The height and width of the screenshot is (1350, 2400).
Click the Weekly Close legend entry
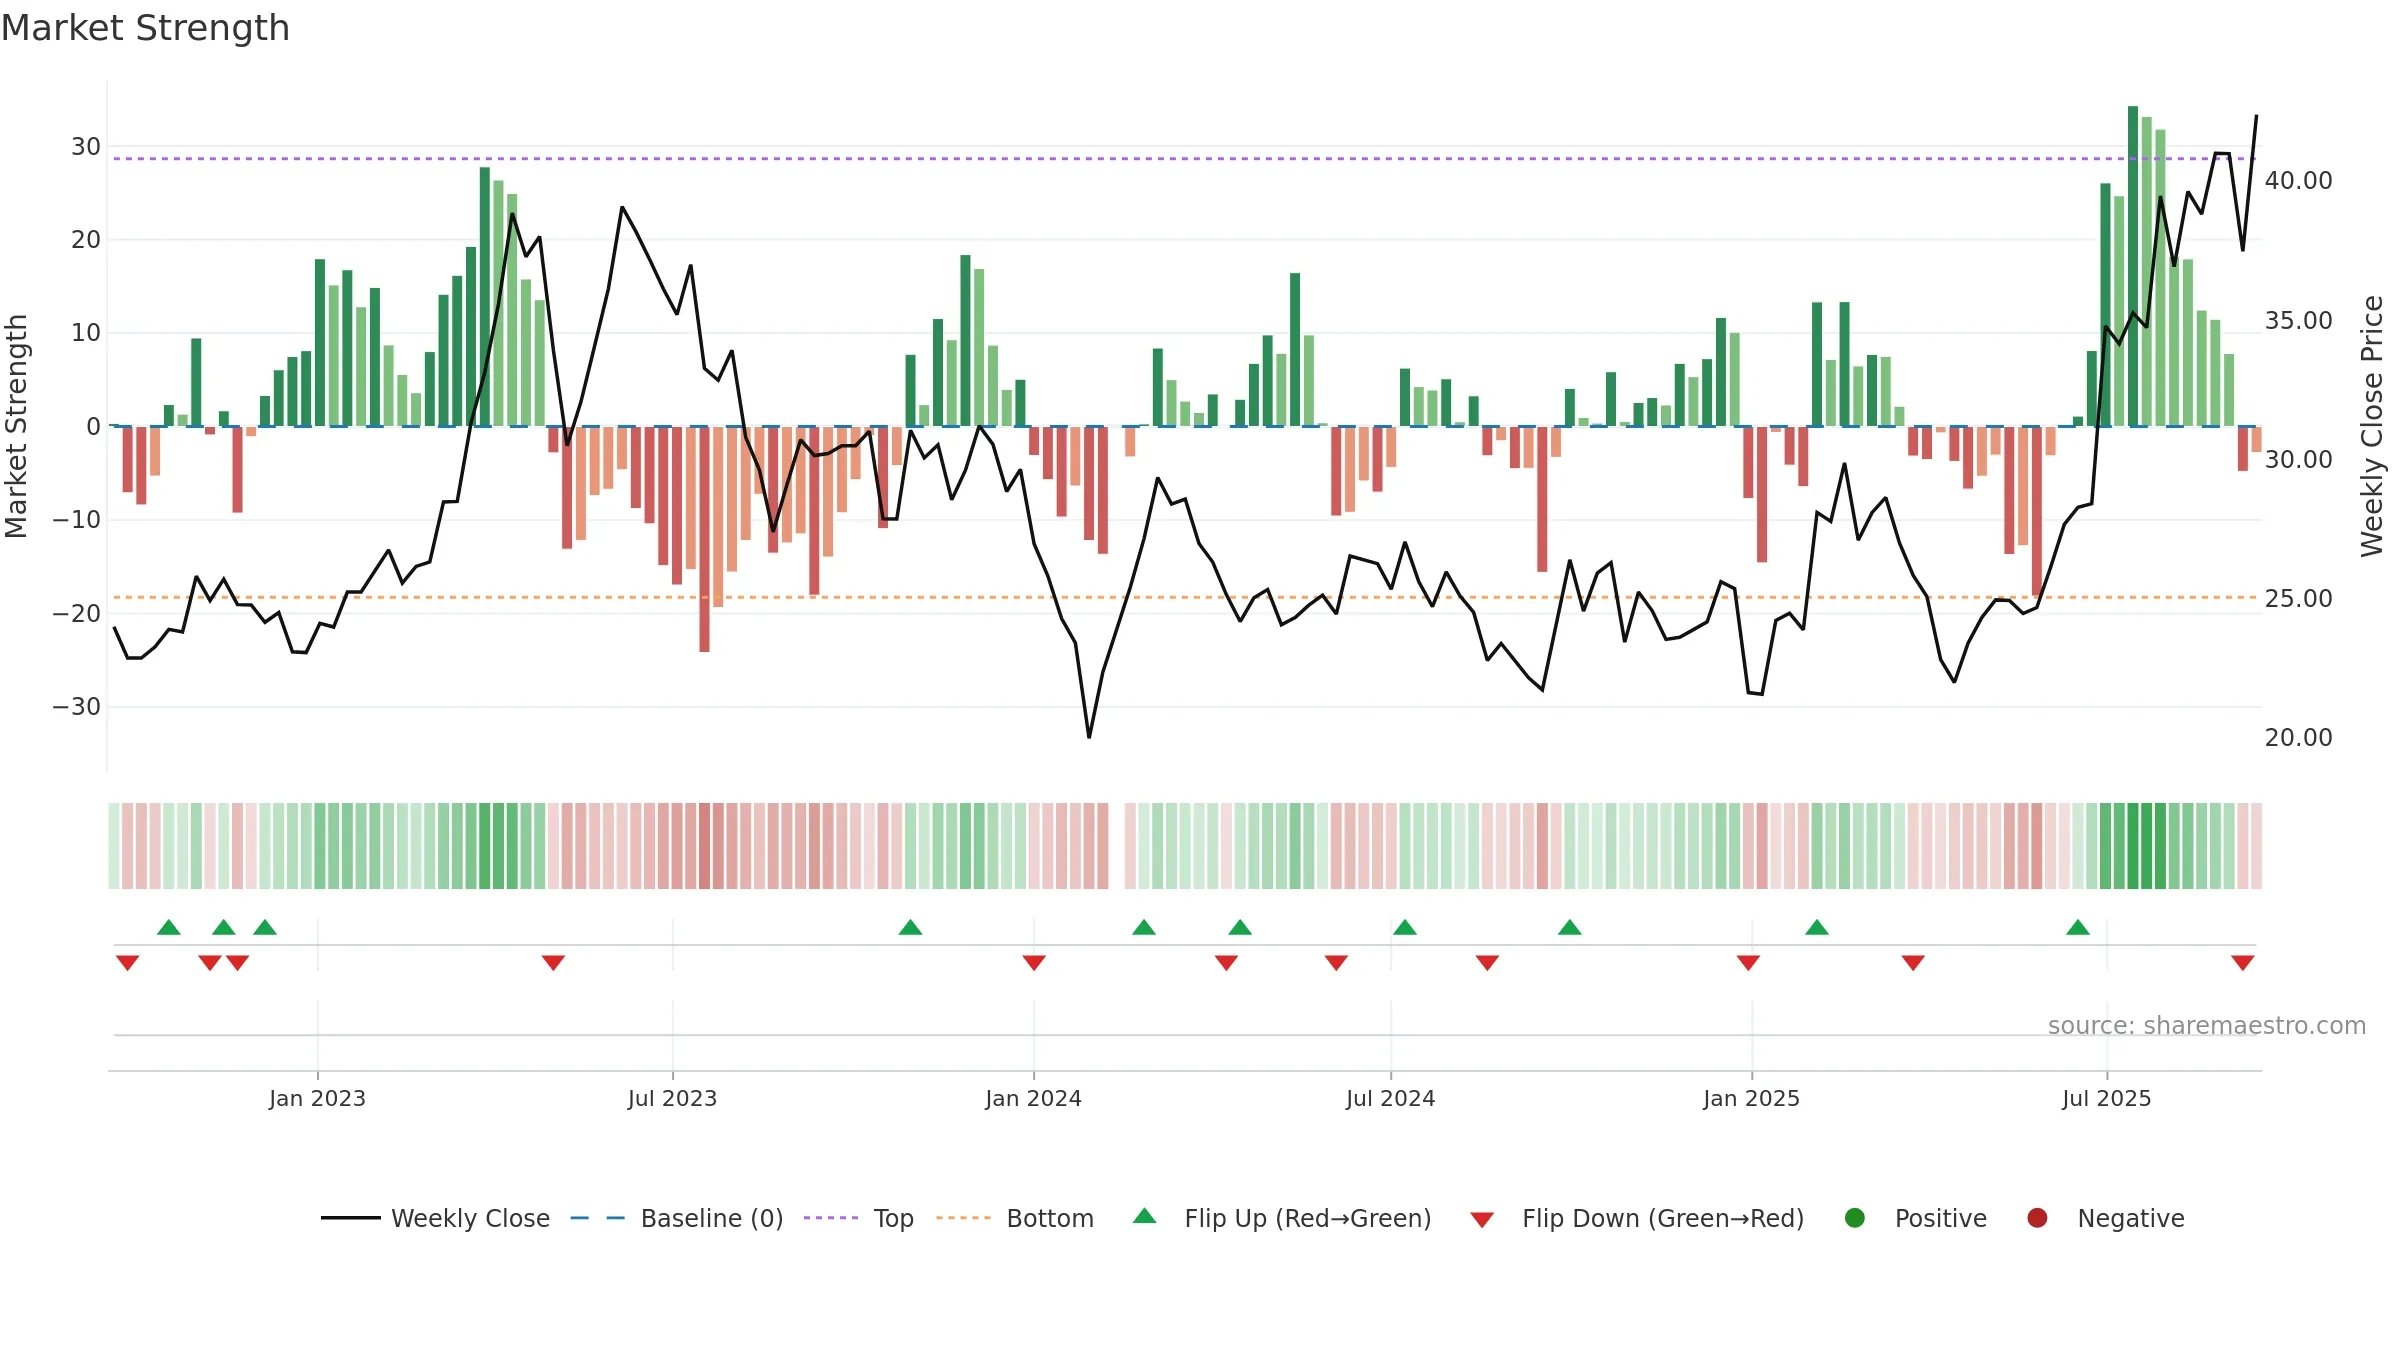436,1218
